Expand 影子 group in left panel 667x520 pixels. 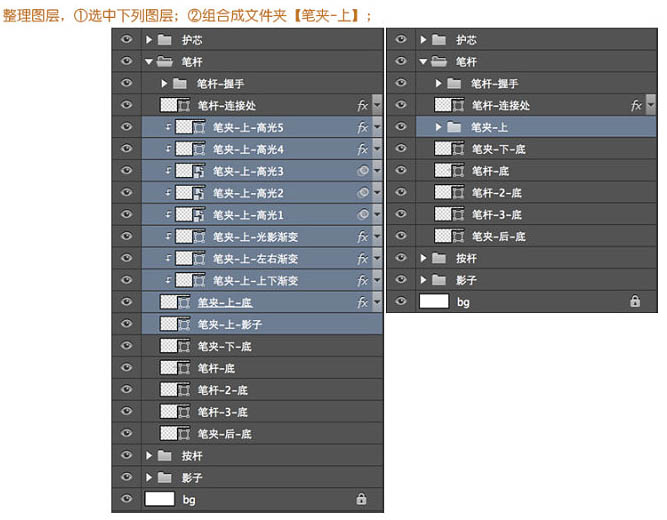click(x=148, y=477)
